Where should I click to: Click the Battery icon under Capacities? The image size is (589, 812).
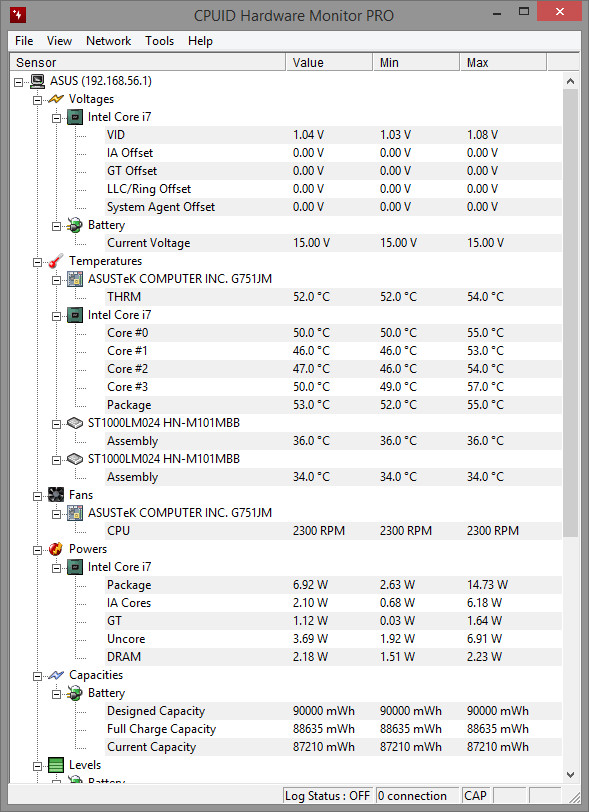(75, 693)
